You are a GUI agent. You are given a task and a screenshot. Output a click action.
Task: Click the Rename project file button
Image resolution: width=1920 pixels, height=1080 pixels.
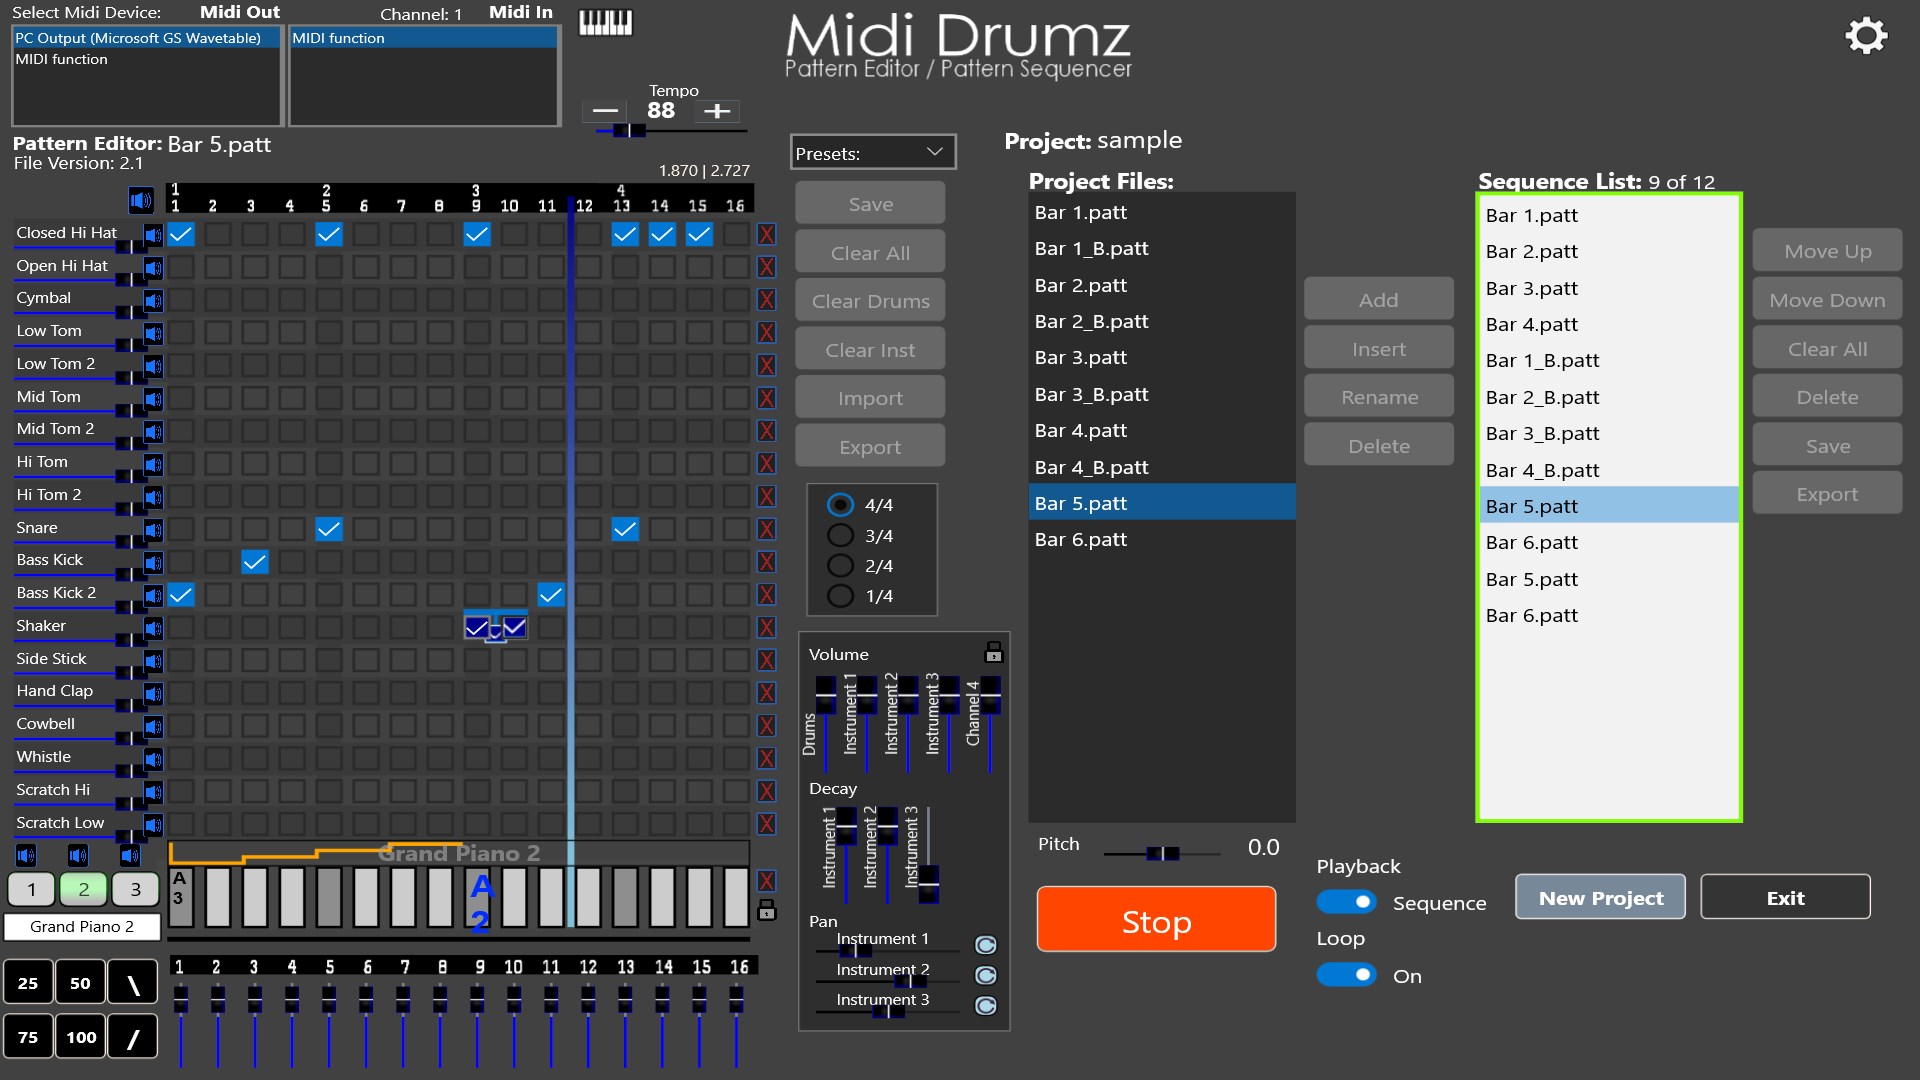click(x=1378, y=396)
